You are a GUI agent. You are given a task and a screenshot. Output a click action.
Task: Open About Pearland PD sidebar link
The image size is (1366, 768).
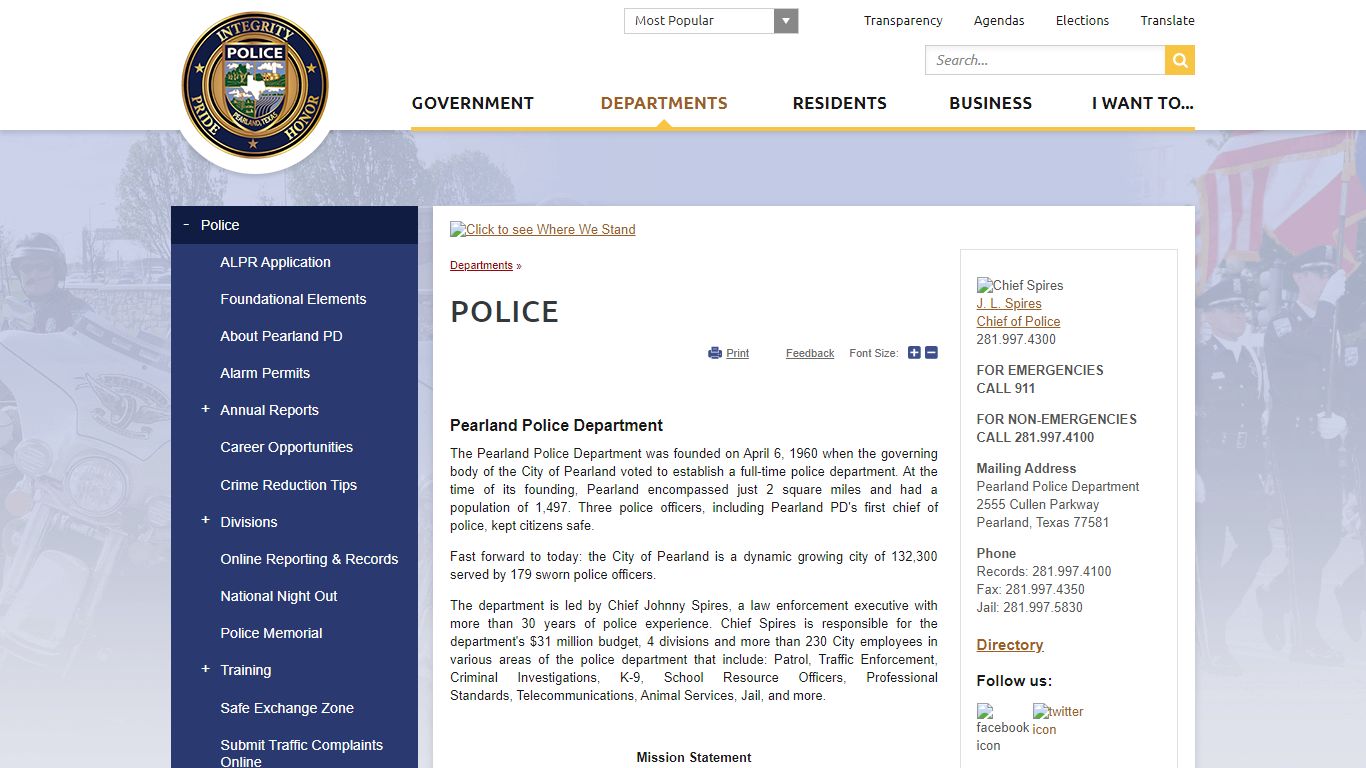(x=281, y=336)
